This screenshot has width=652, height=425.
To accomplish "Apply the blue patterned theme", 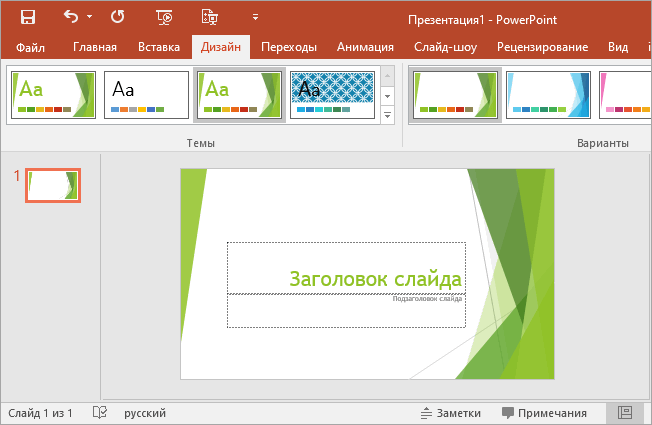I will (x=333, y=95).
